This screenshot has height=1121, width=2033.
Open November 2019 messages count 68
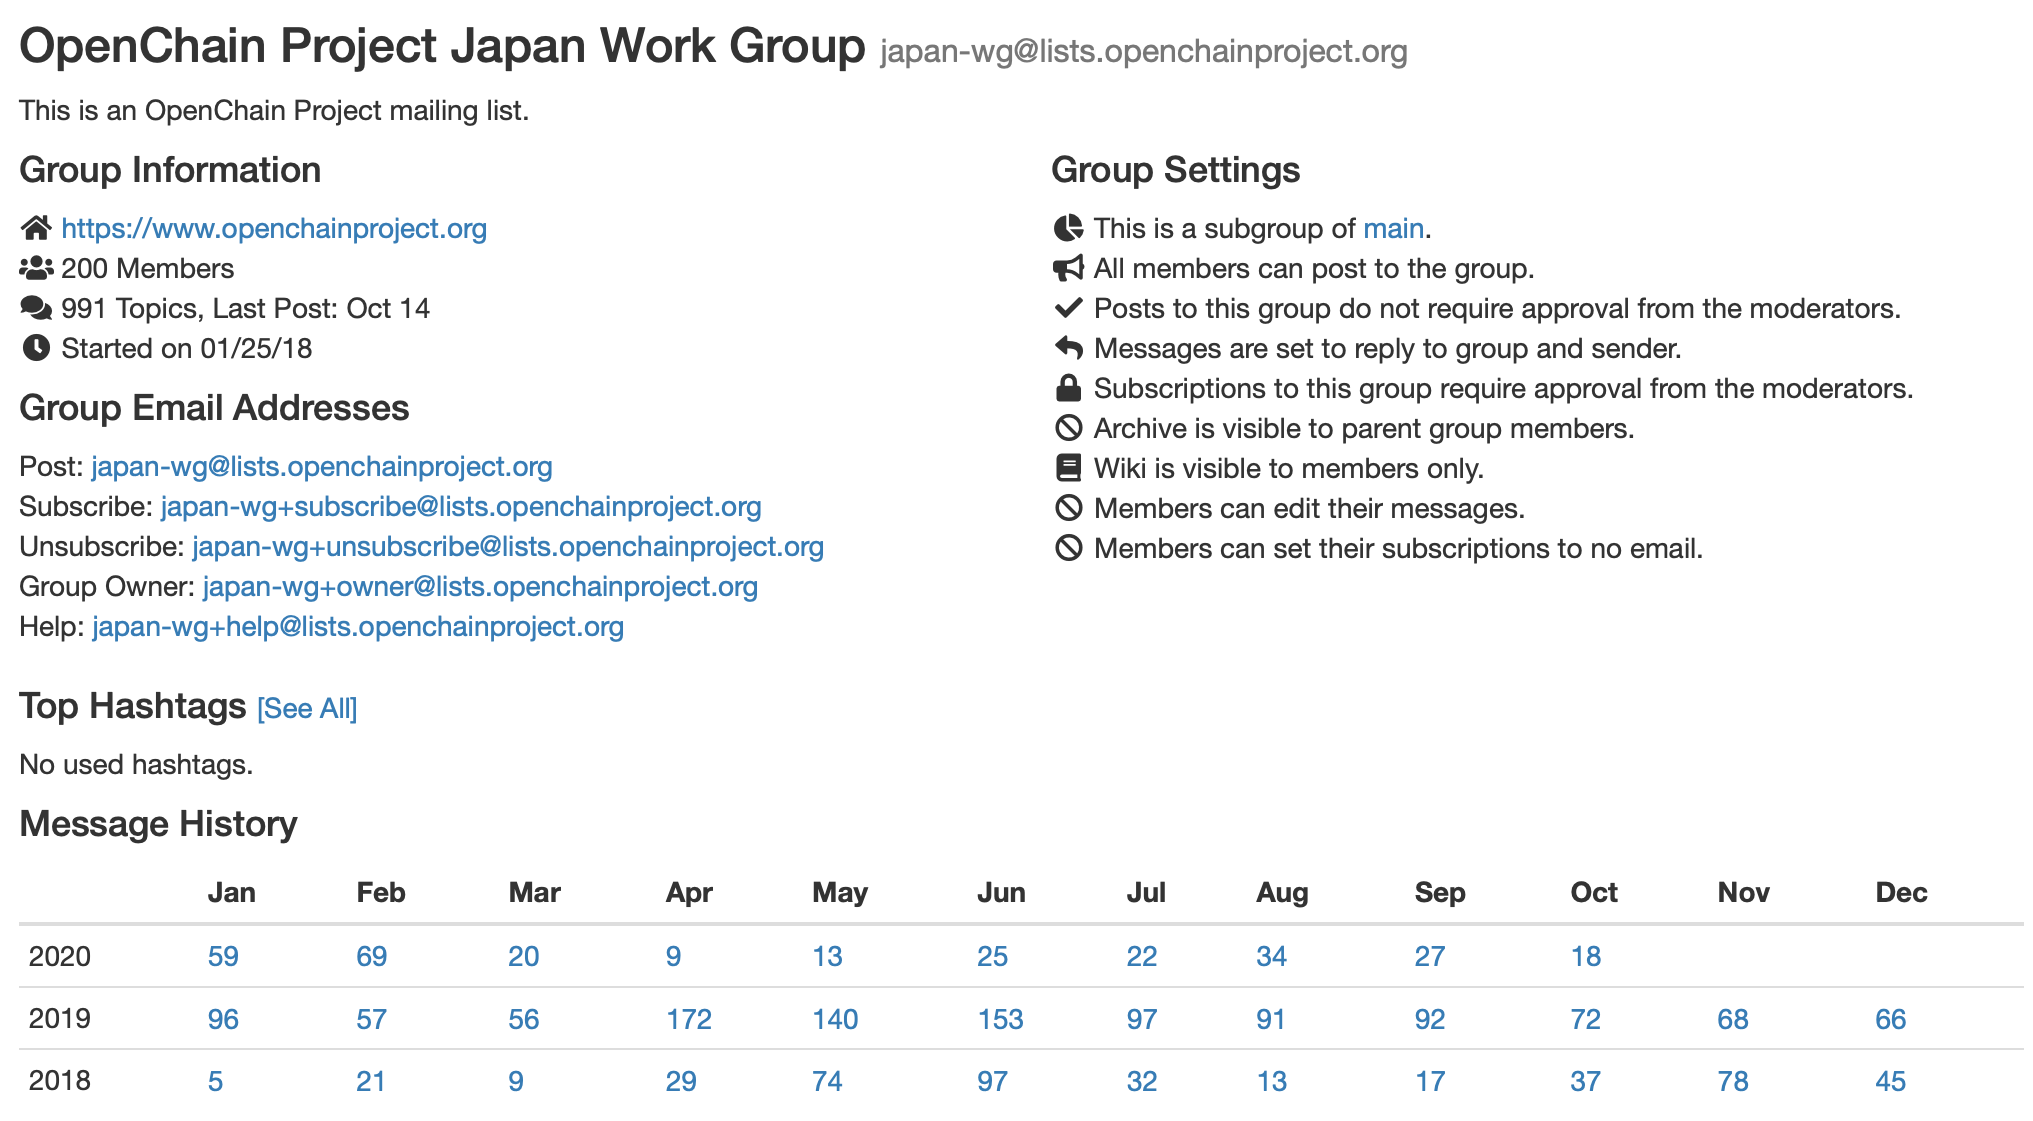[1733, 1020]
